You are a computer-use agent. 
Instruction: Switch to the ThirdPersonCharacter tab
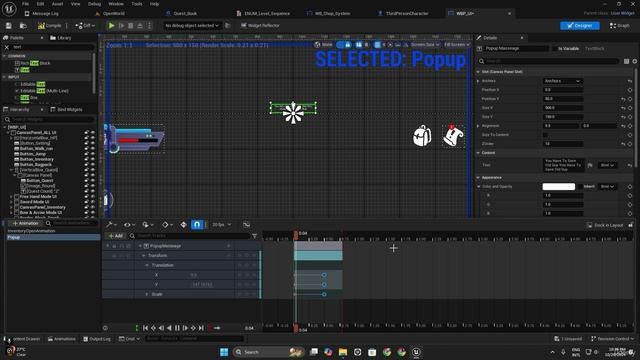point(403,13)
